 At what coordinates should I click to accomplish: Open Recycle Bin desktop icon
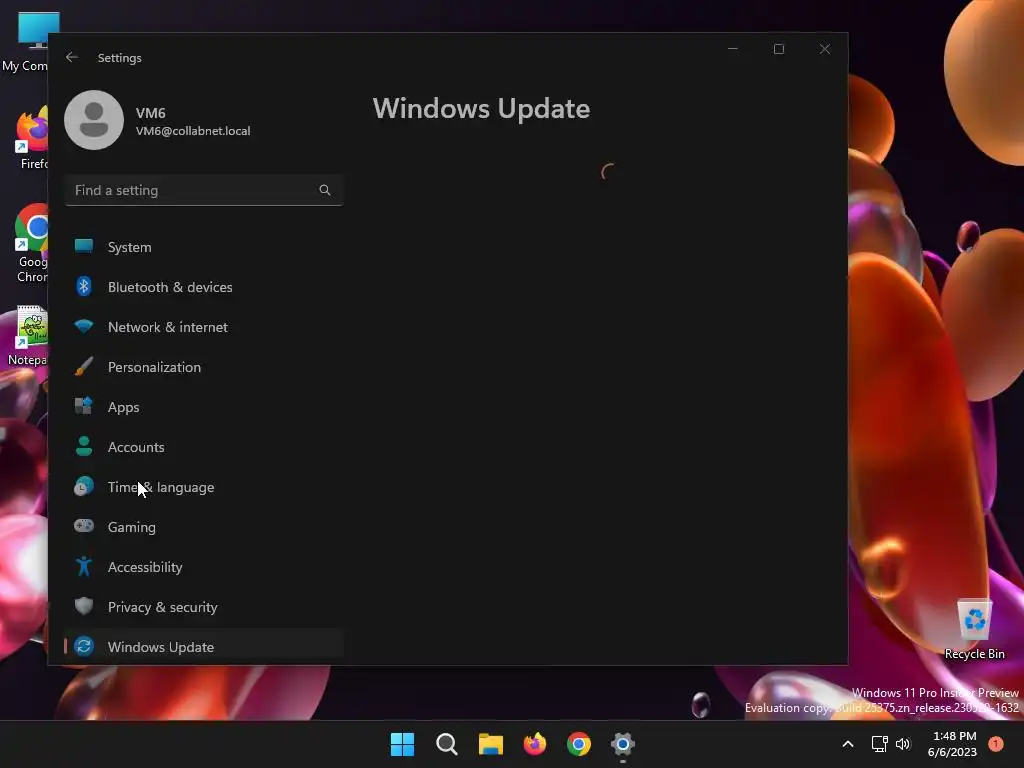pos(974,628)
